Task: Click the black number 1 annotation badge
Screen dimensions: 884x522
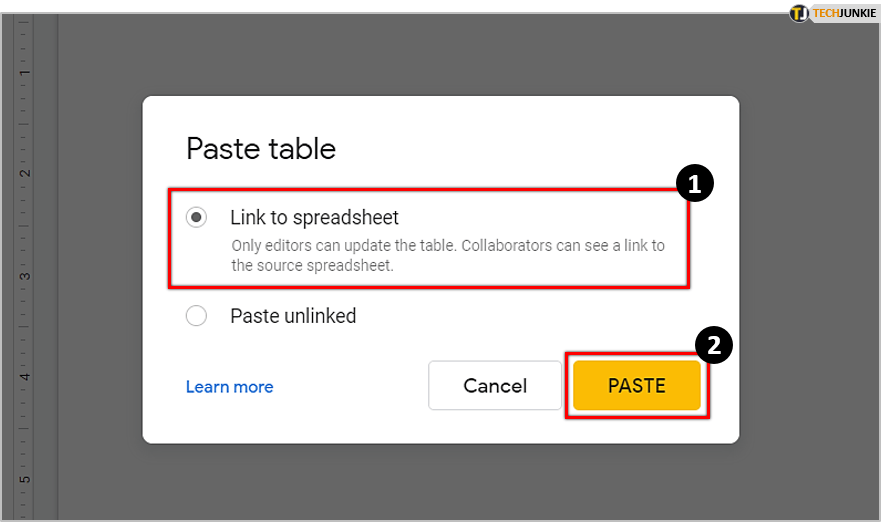Action: [x=694, y=184]
